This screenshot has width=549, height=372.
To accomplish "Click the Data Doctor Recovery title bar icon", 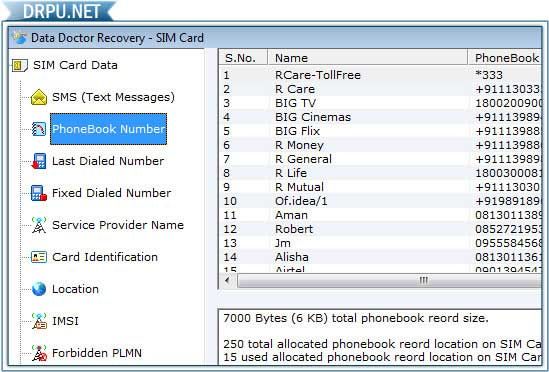I will (20, 38).
